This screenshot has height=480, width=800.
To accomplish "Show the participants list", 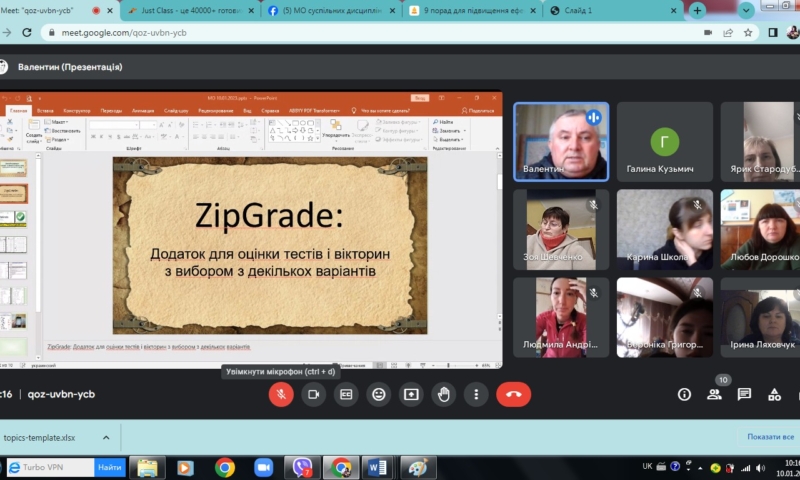I will (x=714, y=394).
